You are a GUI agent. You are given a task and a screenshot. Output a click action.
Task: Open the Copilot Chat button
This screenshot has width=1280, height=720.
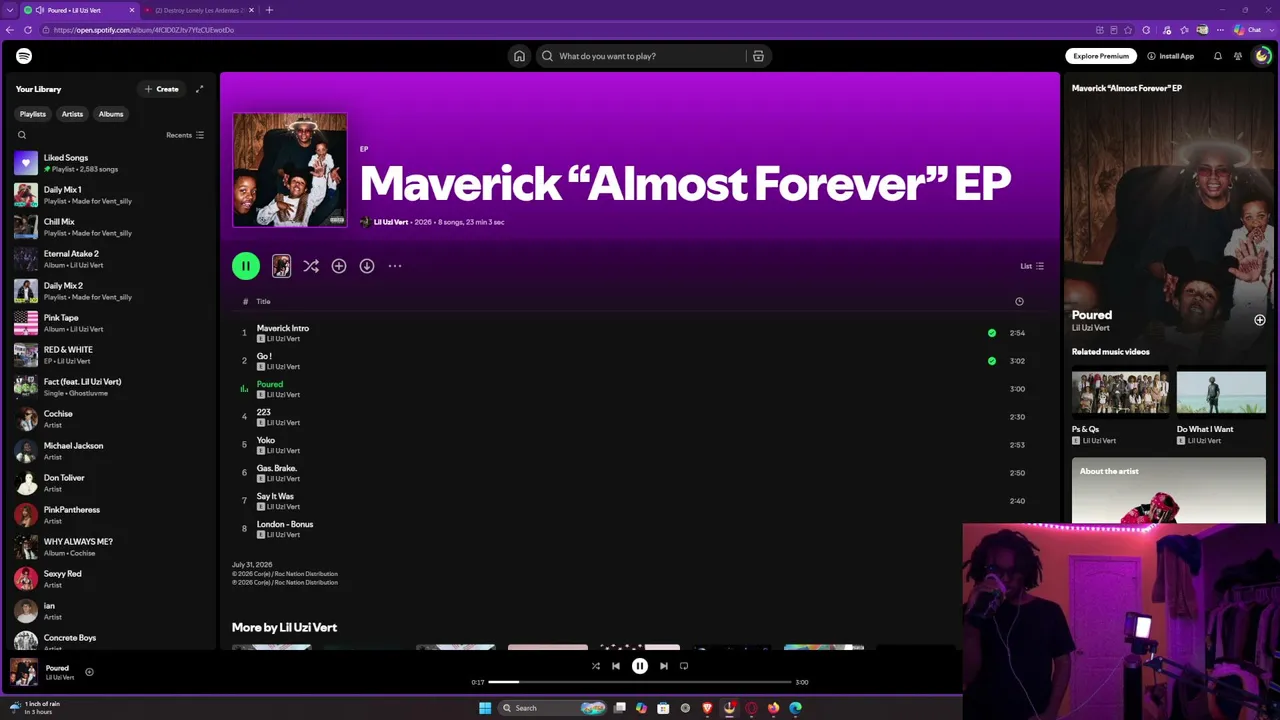coord(1249,30)
